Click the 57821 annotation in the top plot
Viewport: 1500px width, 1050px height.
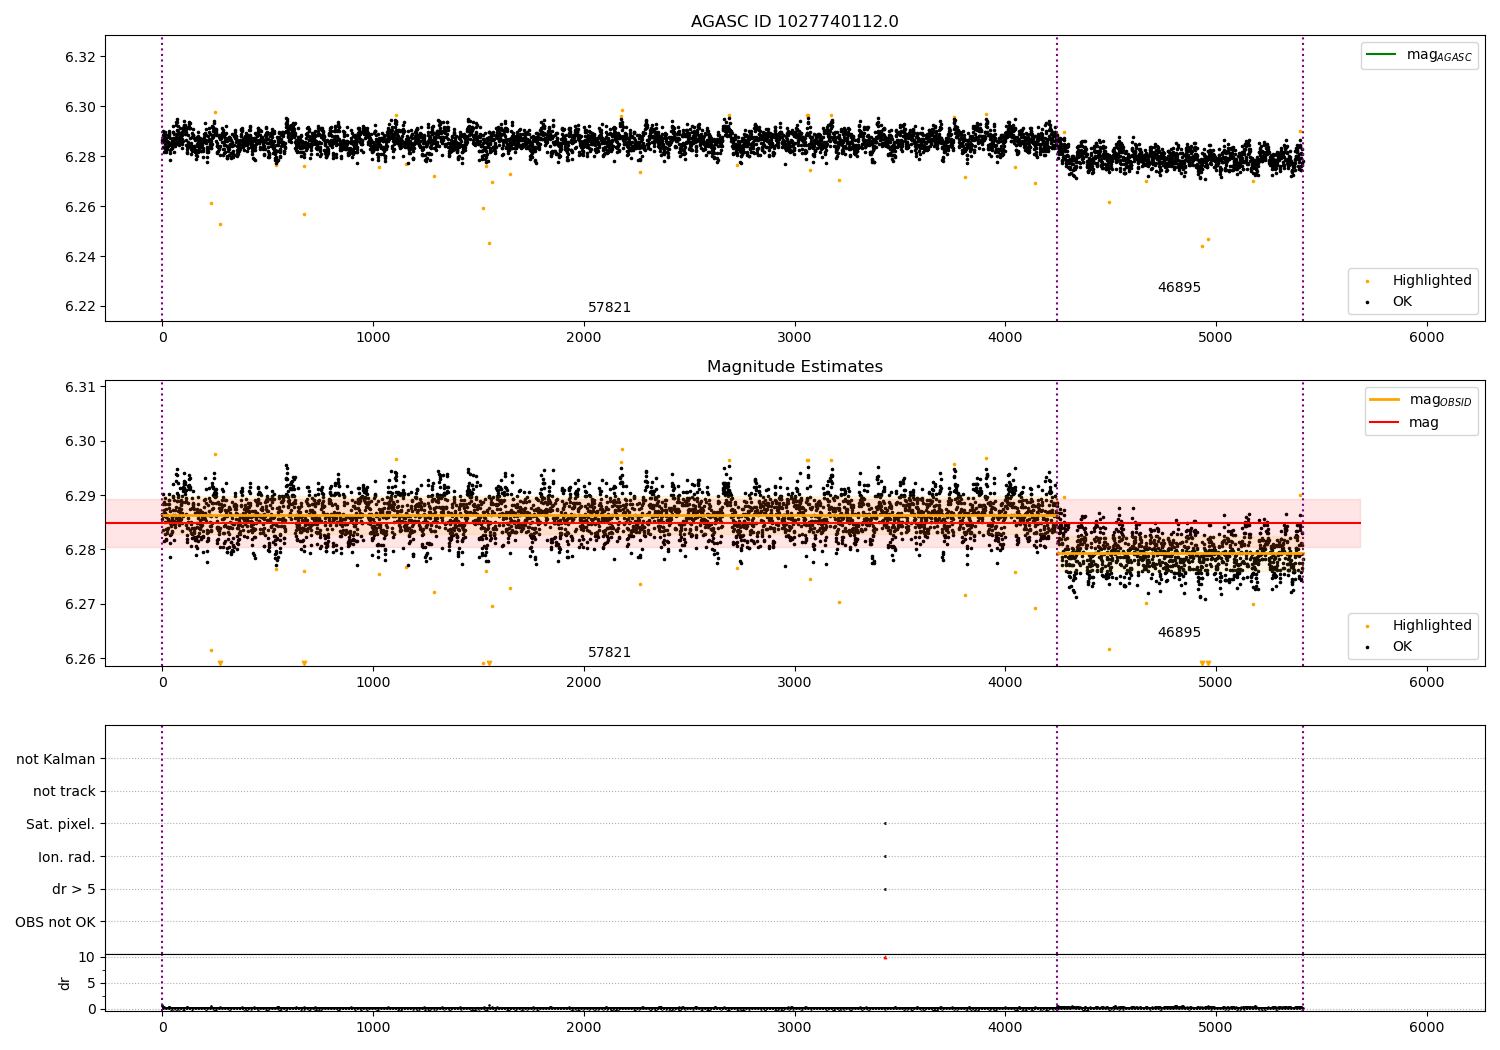click(609, 308)
